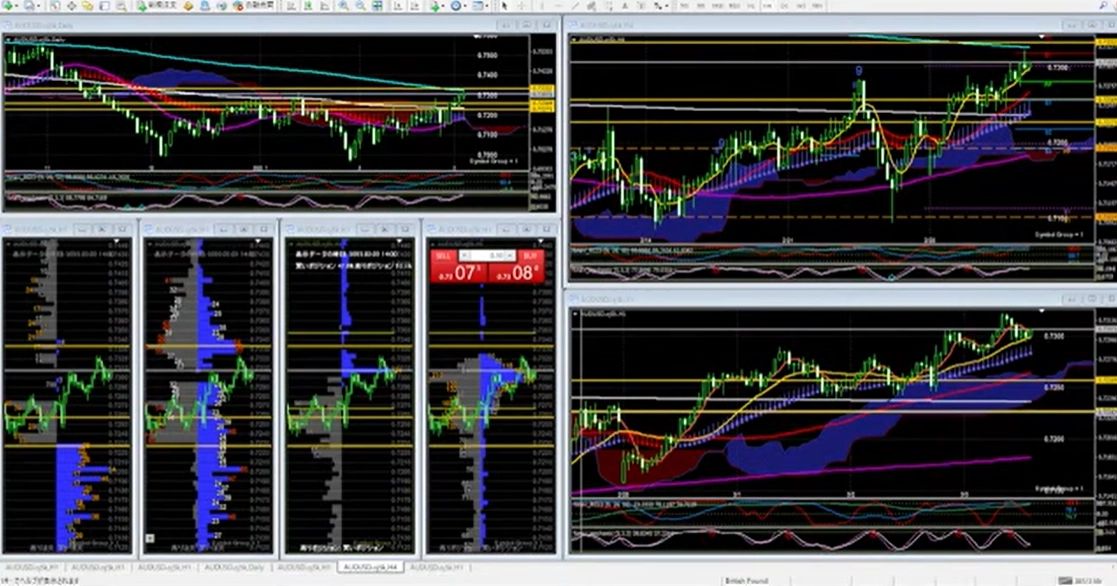Open the Indicators list dropdown
Screen dimensions: 1117x586
(437, 6)
